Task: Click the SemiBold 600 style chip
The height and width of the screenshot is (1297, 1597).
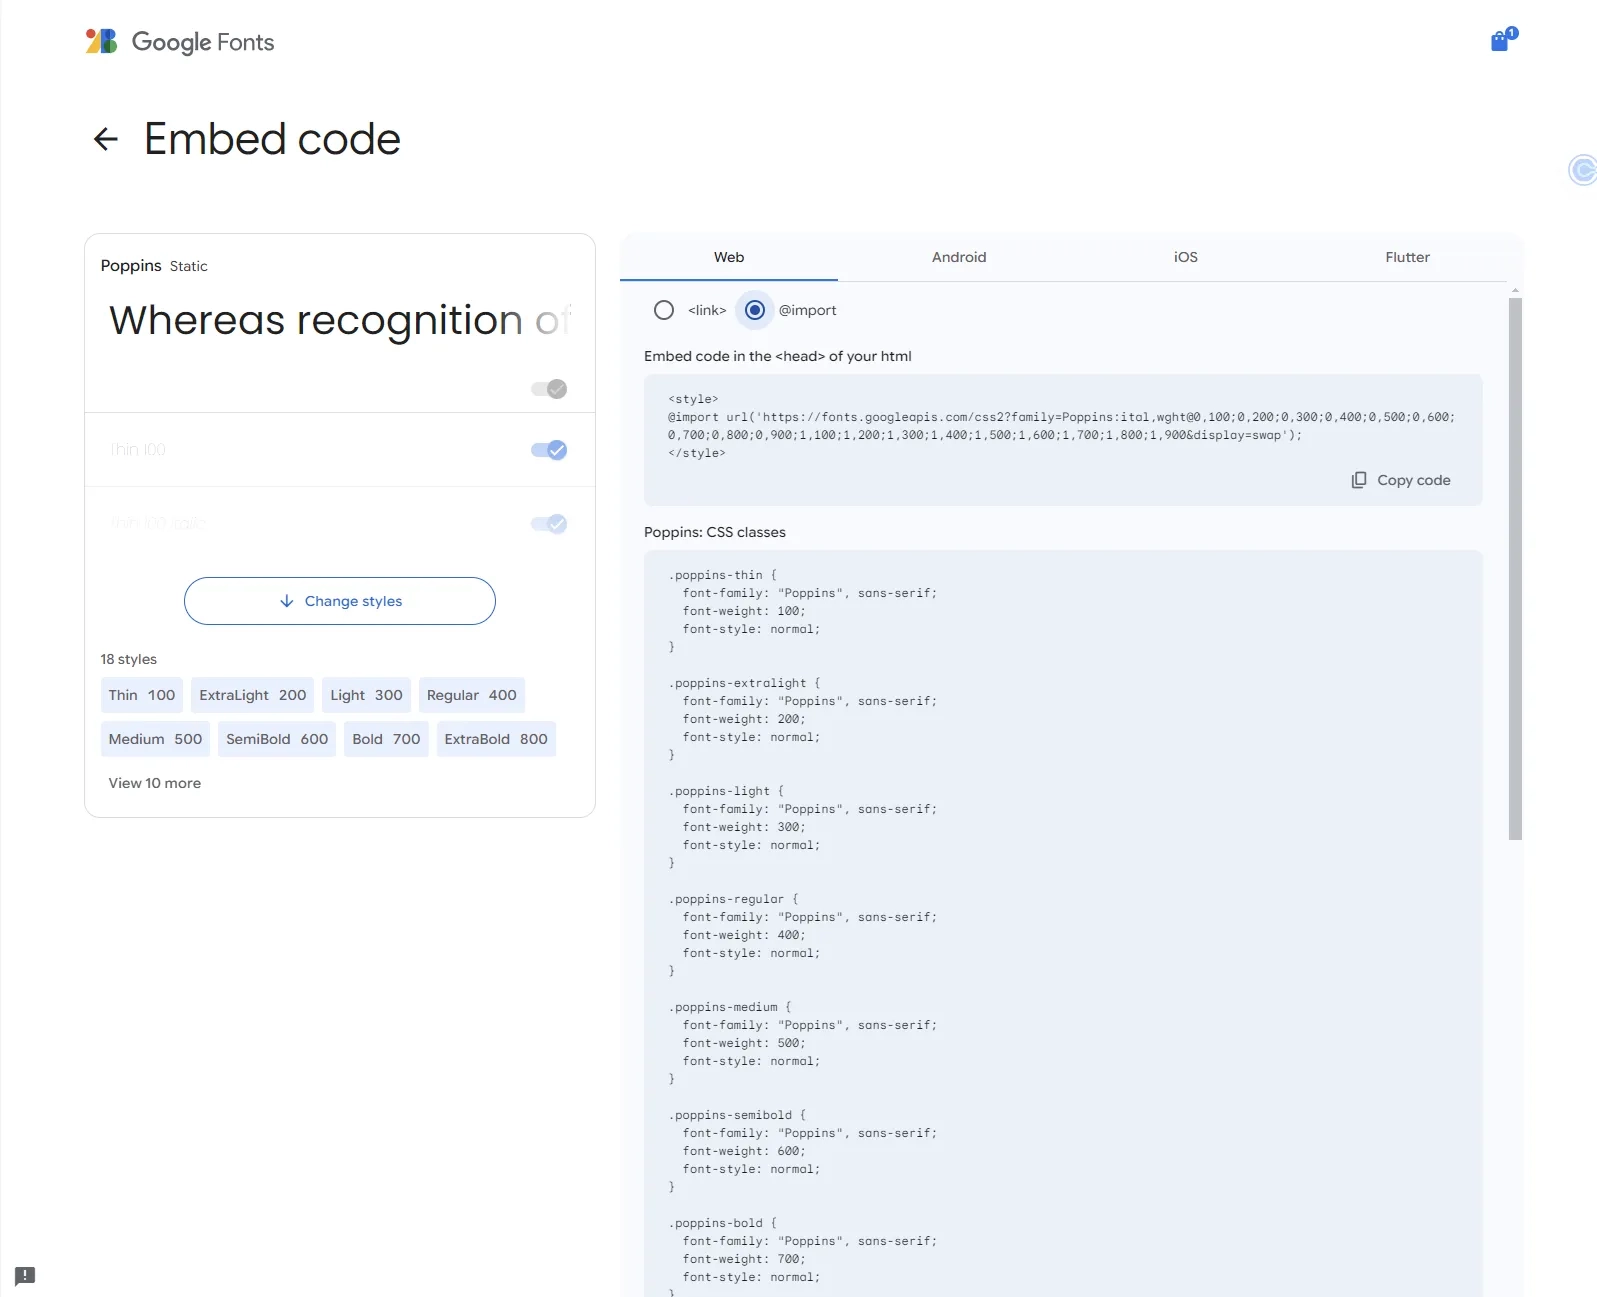Action: point(277,739)
